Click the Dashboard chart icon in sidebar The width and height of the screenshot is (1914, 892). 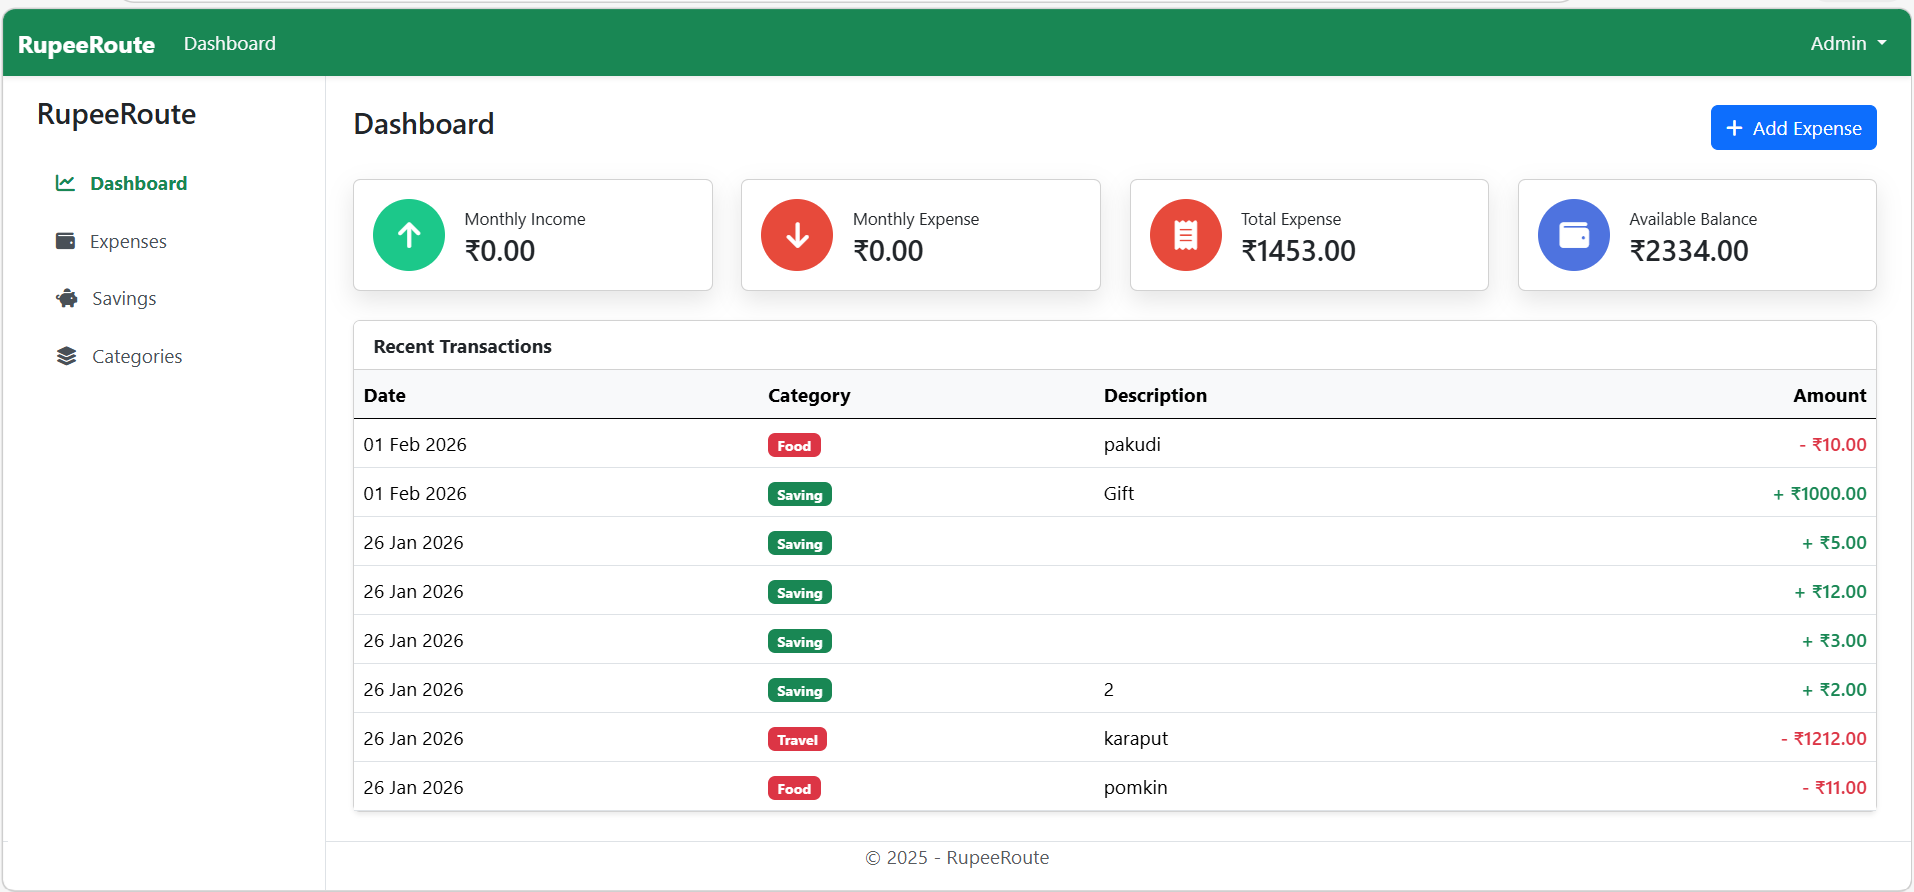[65, 183]
